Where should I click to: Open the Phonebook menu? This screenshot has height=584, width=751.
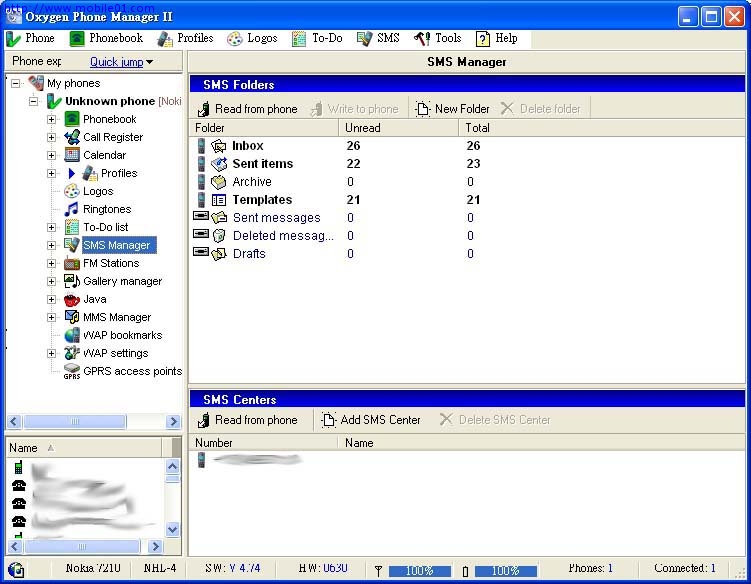pyautogui.click(x=106, y=38)
